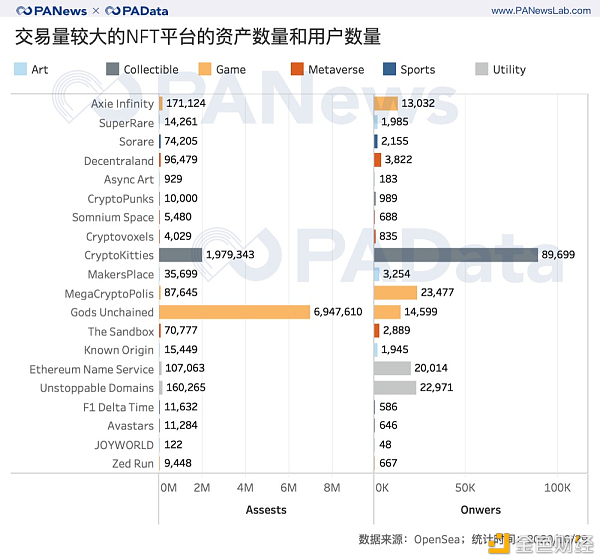
Task: Select the MakersPlace row label
Action: coord(121,274)
